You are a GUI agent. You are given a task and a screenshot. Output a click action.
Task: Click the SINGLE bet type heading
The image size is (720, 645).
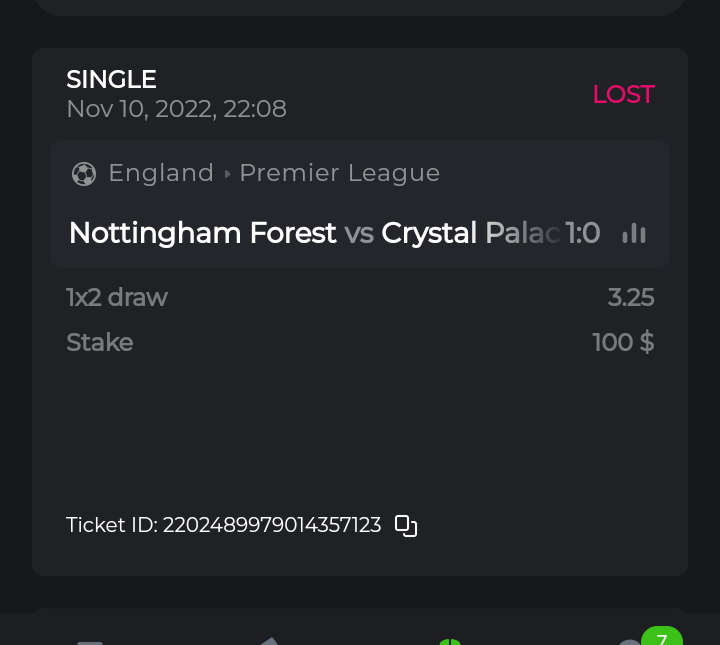(111, 79)
